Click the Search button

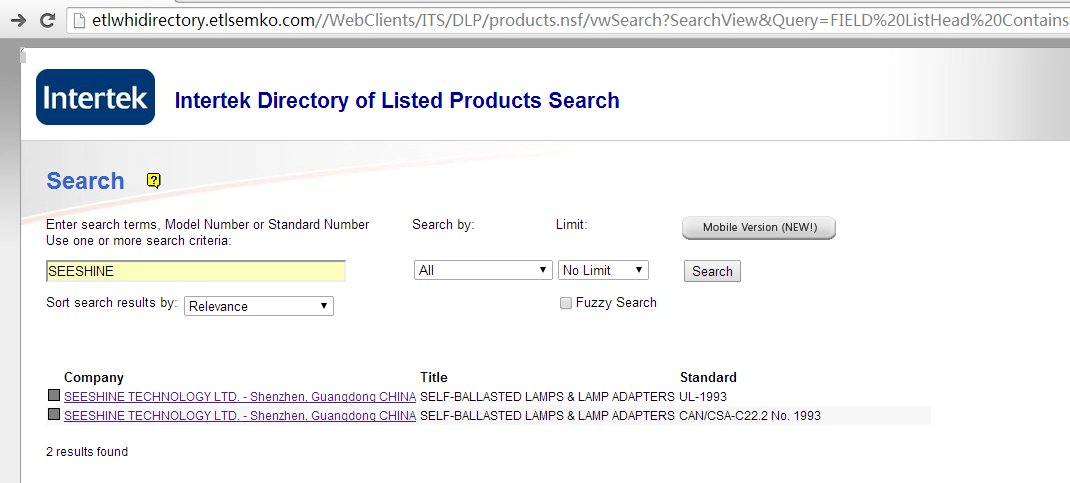click(x=712, y=271)
